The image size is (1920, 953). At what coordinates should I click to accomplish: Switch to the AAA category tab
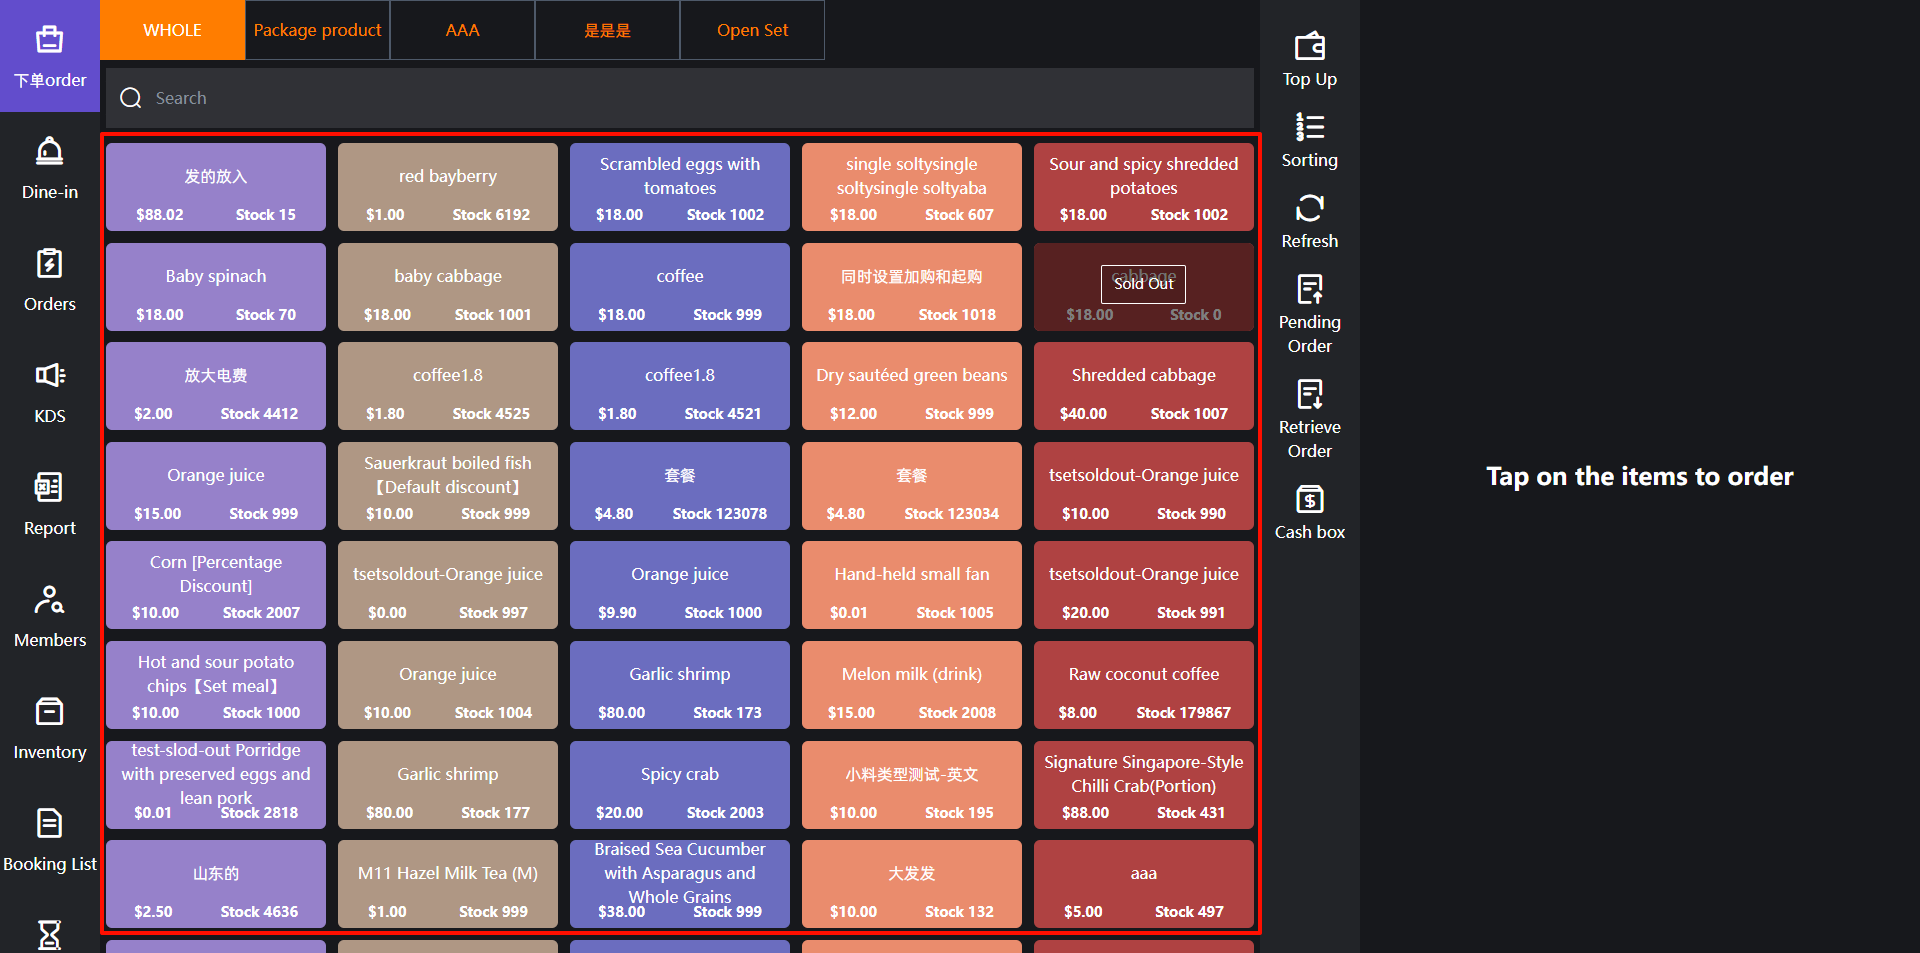coord(462,30)
